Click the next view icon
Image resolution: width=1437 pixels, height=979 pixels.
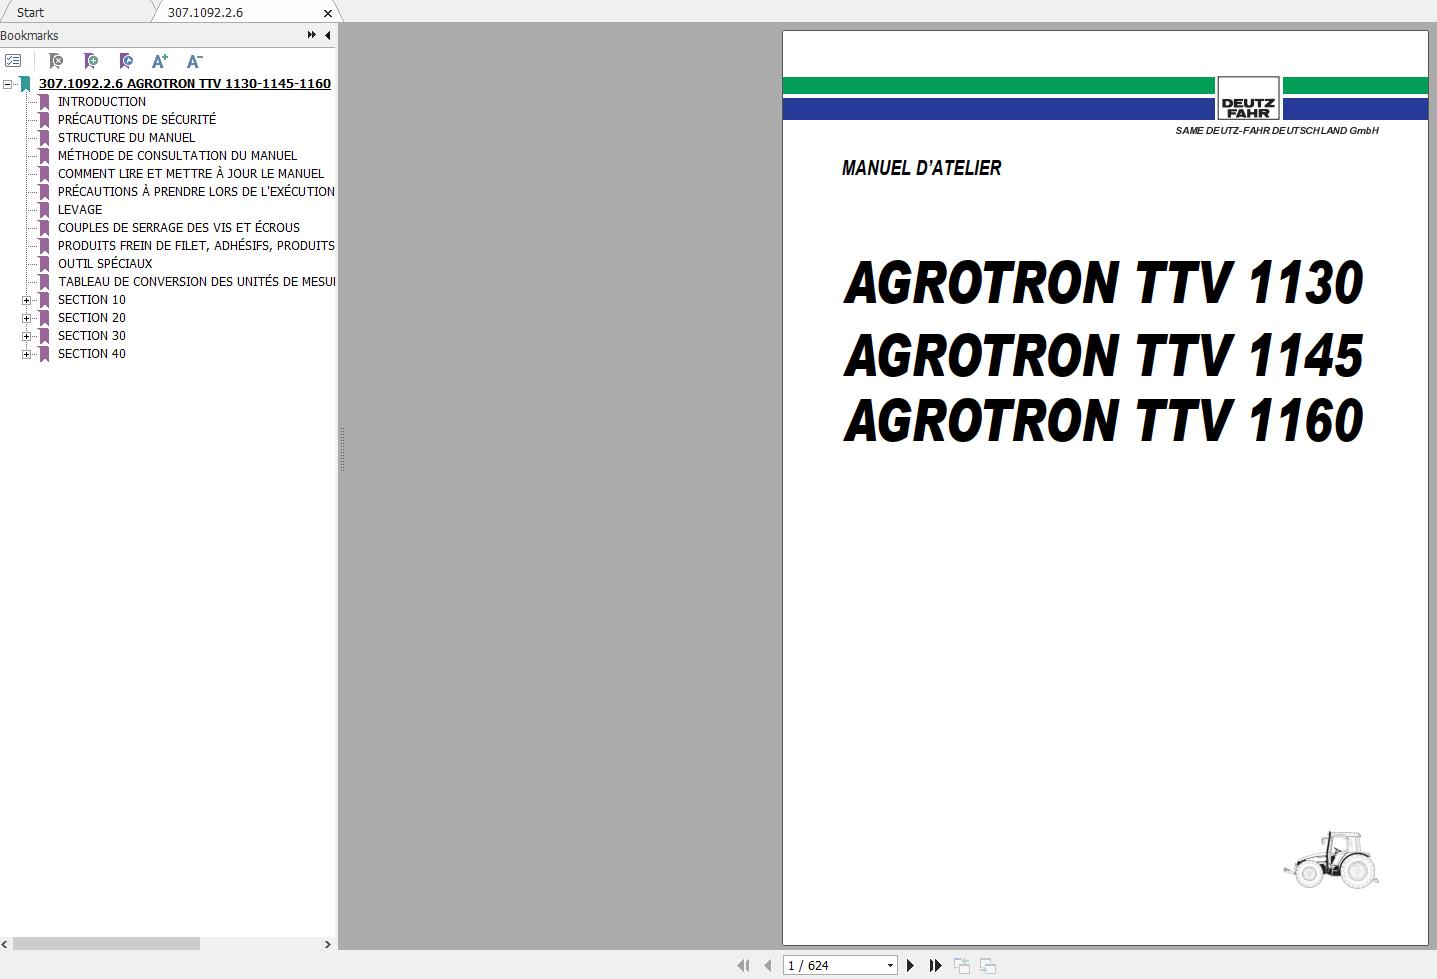pos(988,965)
